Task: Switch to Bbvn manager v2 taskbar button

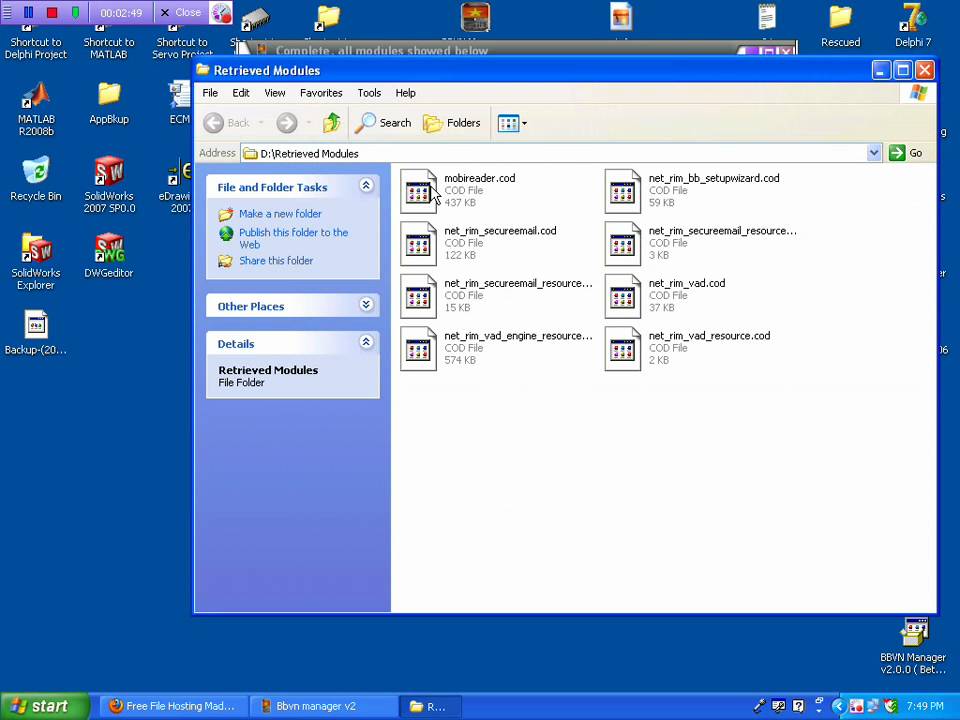Action: (x=323, y=707)
